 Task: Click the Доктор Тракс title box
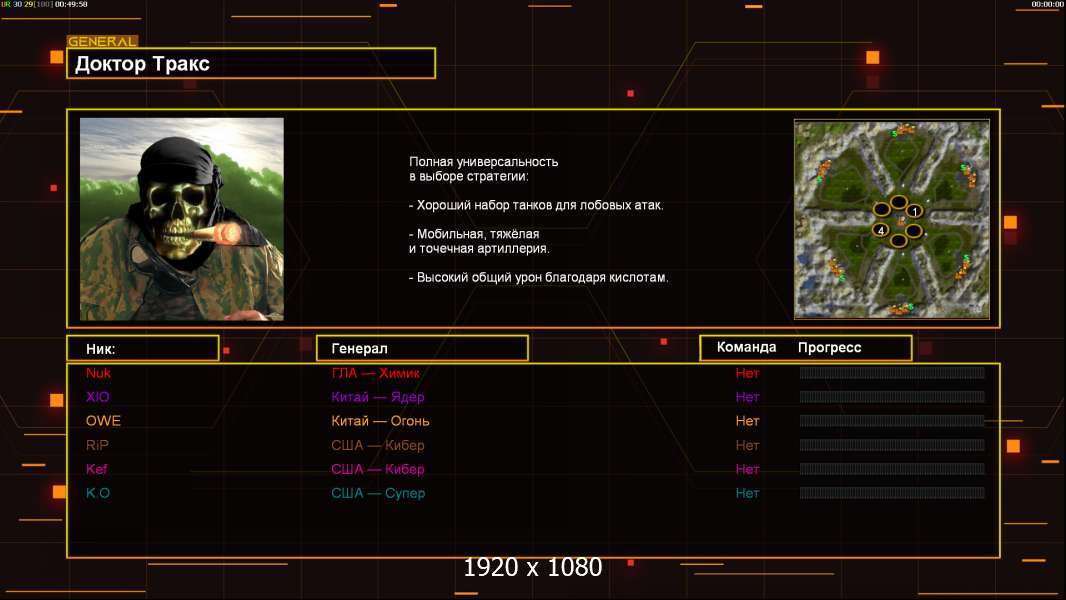(x=254, y=64)
